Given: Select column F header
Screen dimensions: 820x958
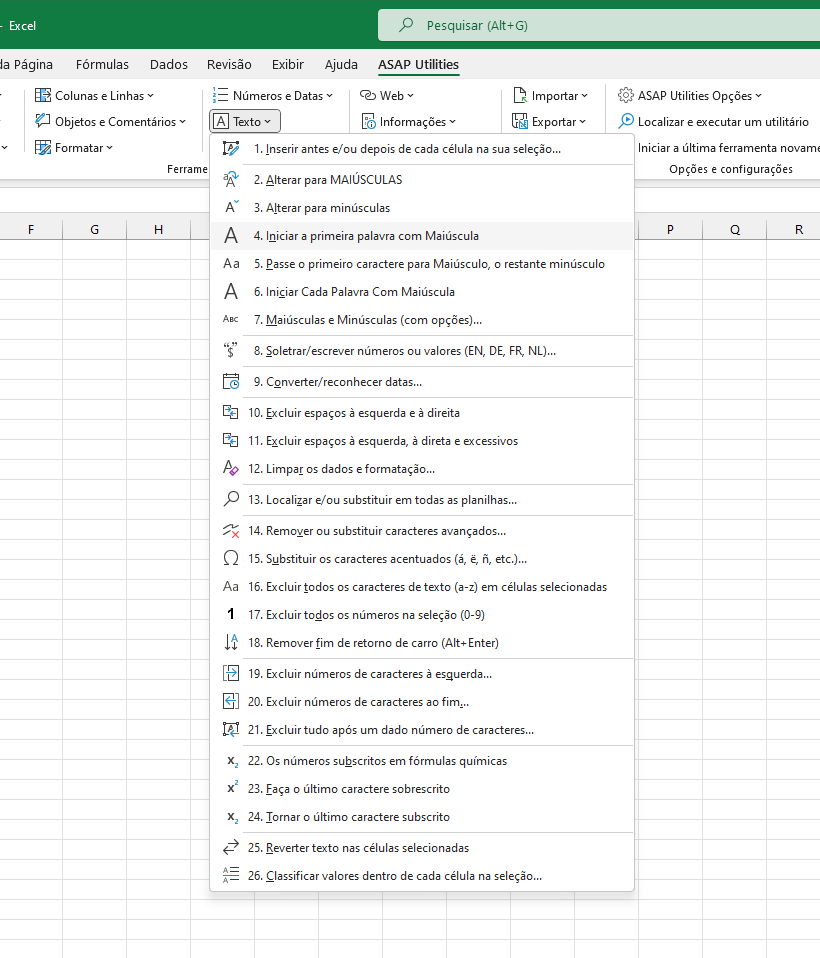Looking at the screenshot, I should tap(31, 230).
